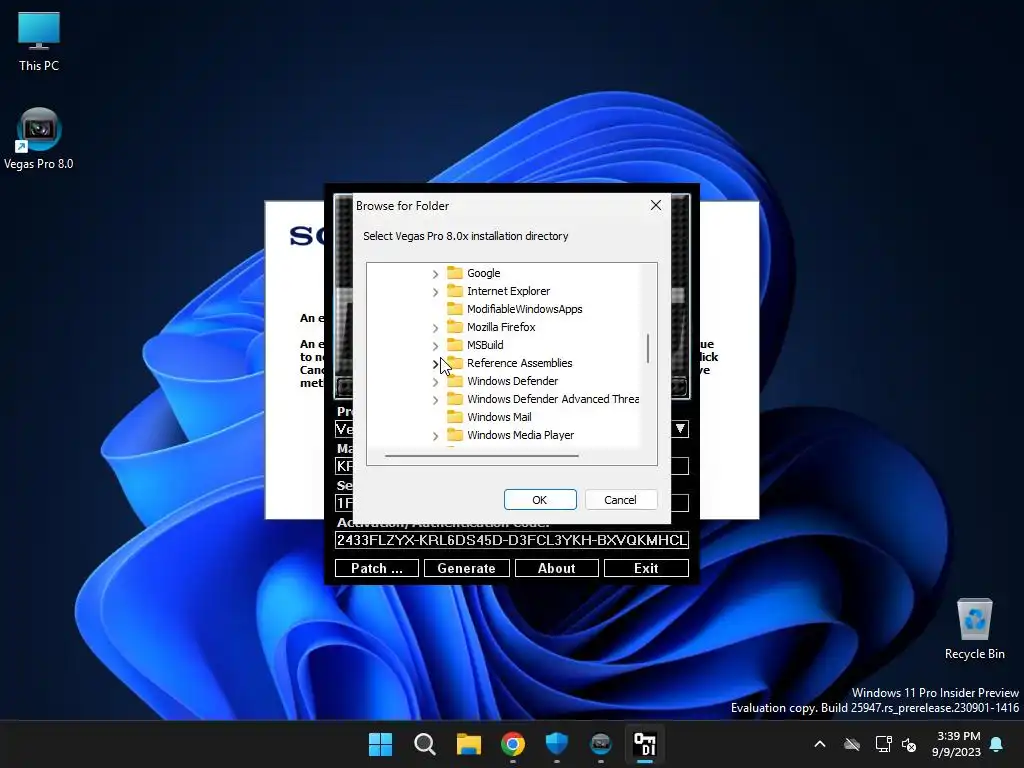Screen dimensions: 1024x768
Task: Select the Internet Explorer folder icon
Action: click(x=455, y=291)
